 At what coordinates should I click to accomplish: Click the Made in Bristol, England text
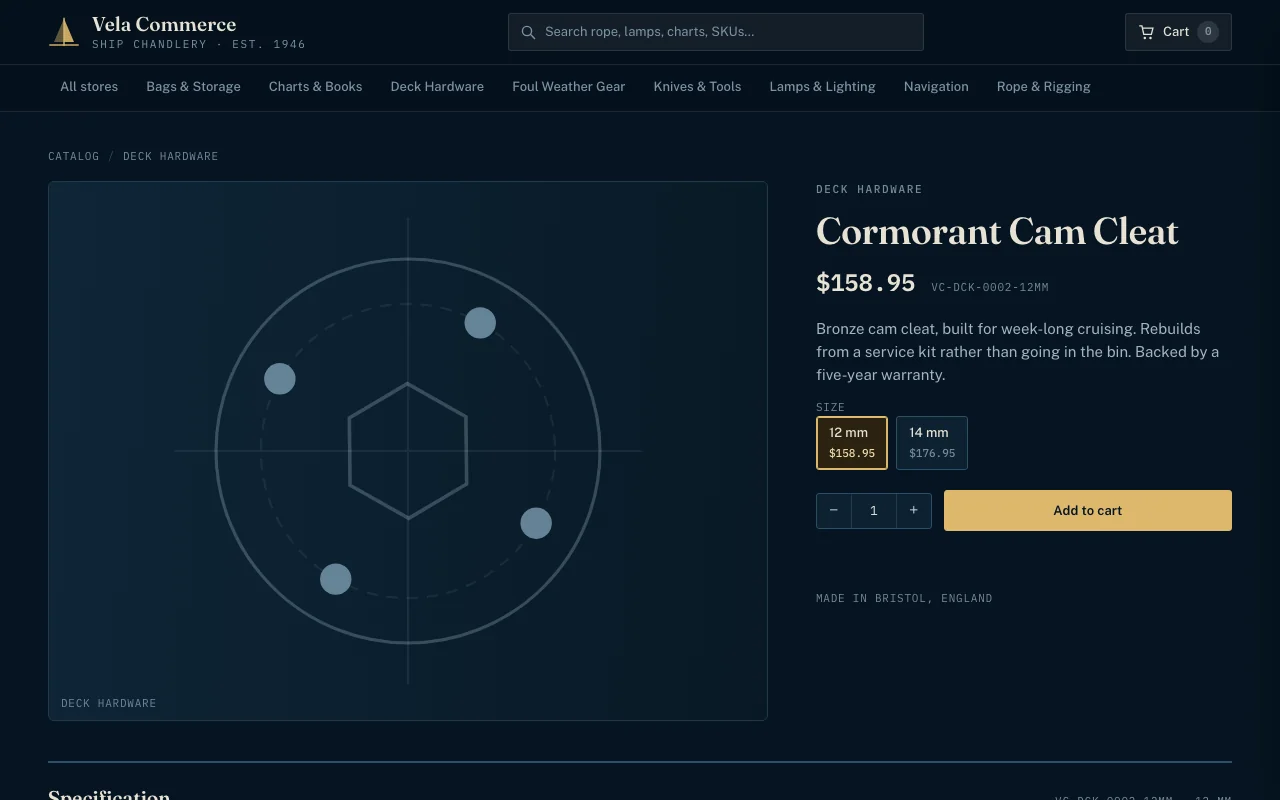(904, 598)
